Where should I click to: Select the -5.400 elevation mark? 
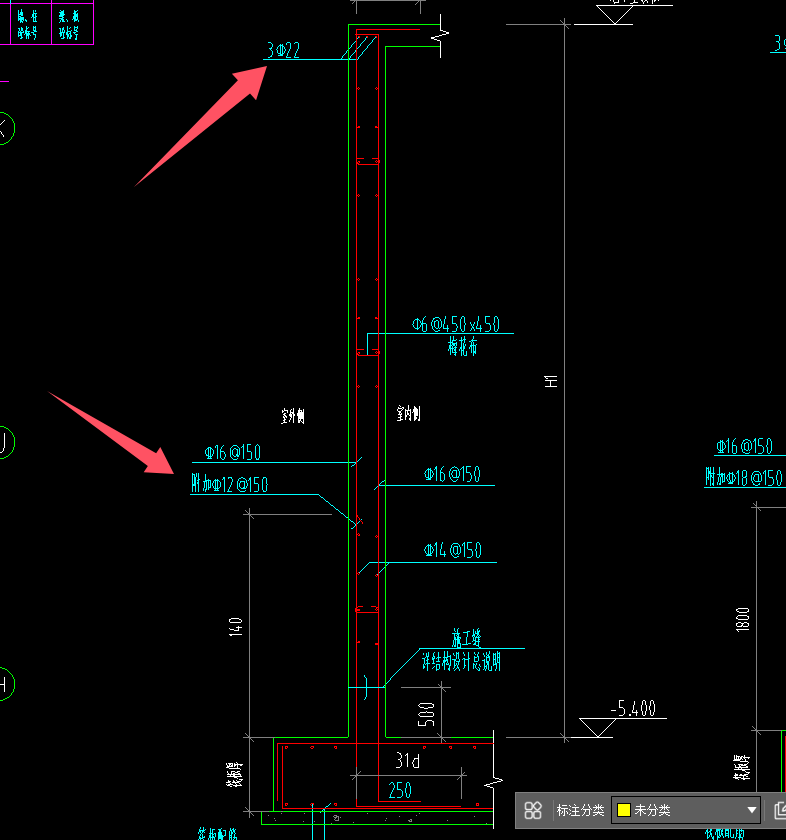click(633, 708)
